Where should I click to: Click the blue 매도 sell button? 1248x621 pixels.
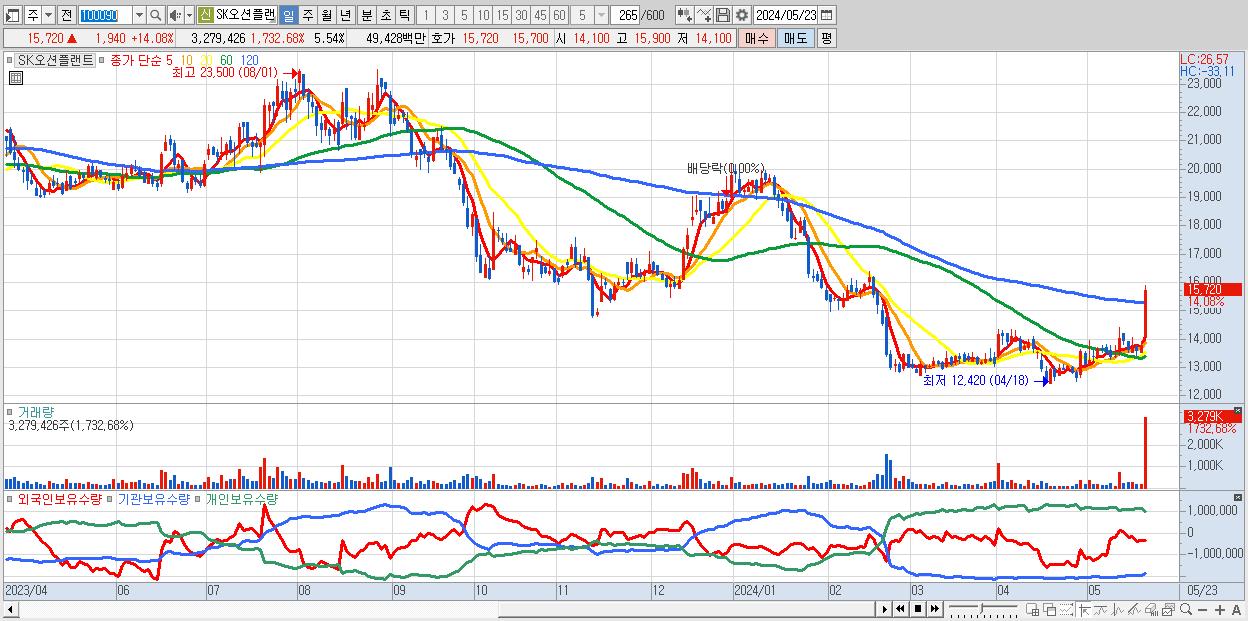795,38
